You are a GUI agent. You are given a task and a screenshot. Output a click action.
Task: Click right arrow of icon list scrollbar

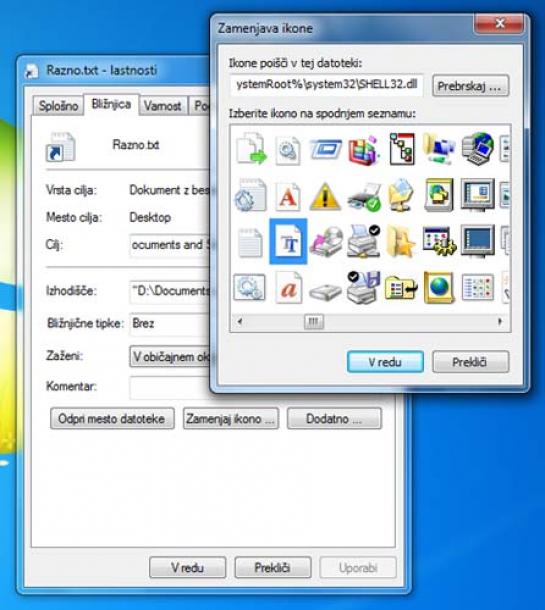500,321
